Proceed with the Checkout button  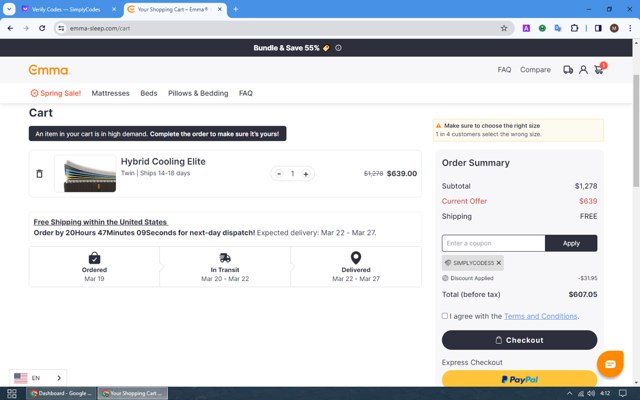tap(519, 340)
